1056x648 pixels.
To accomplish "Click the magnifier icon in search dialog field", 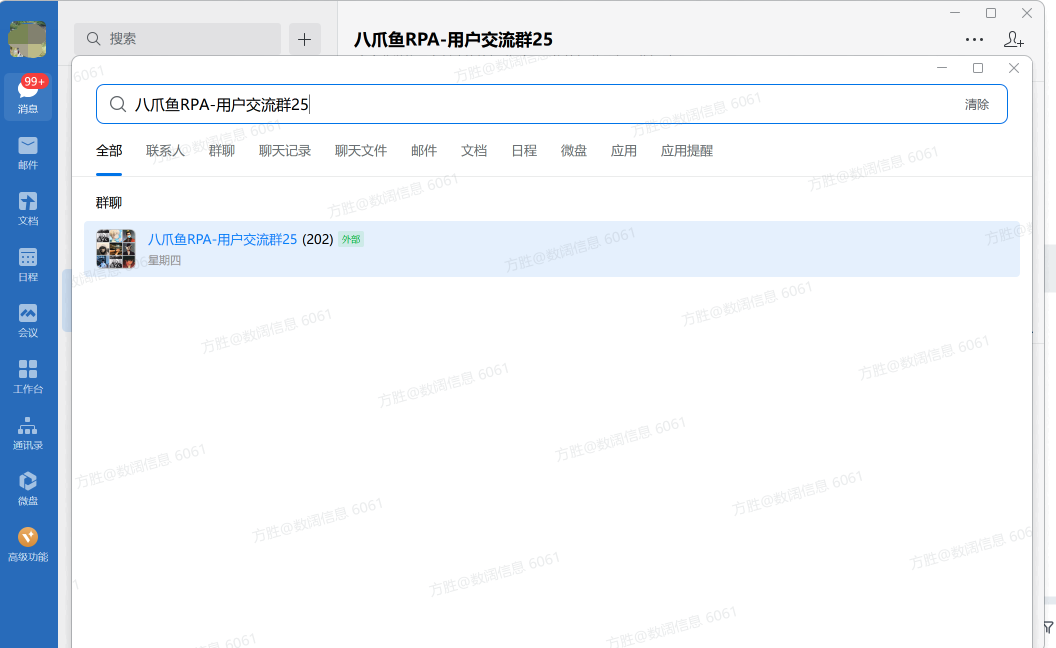I will click(118, 104).
